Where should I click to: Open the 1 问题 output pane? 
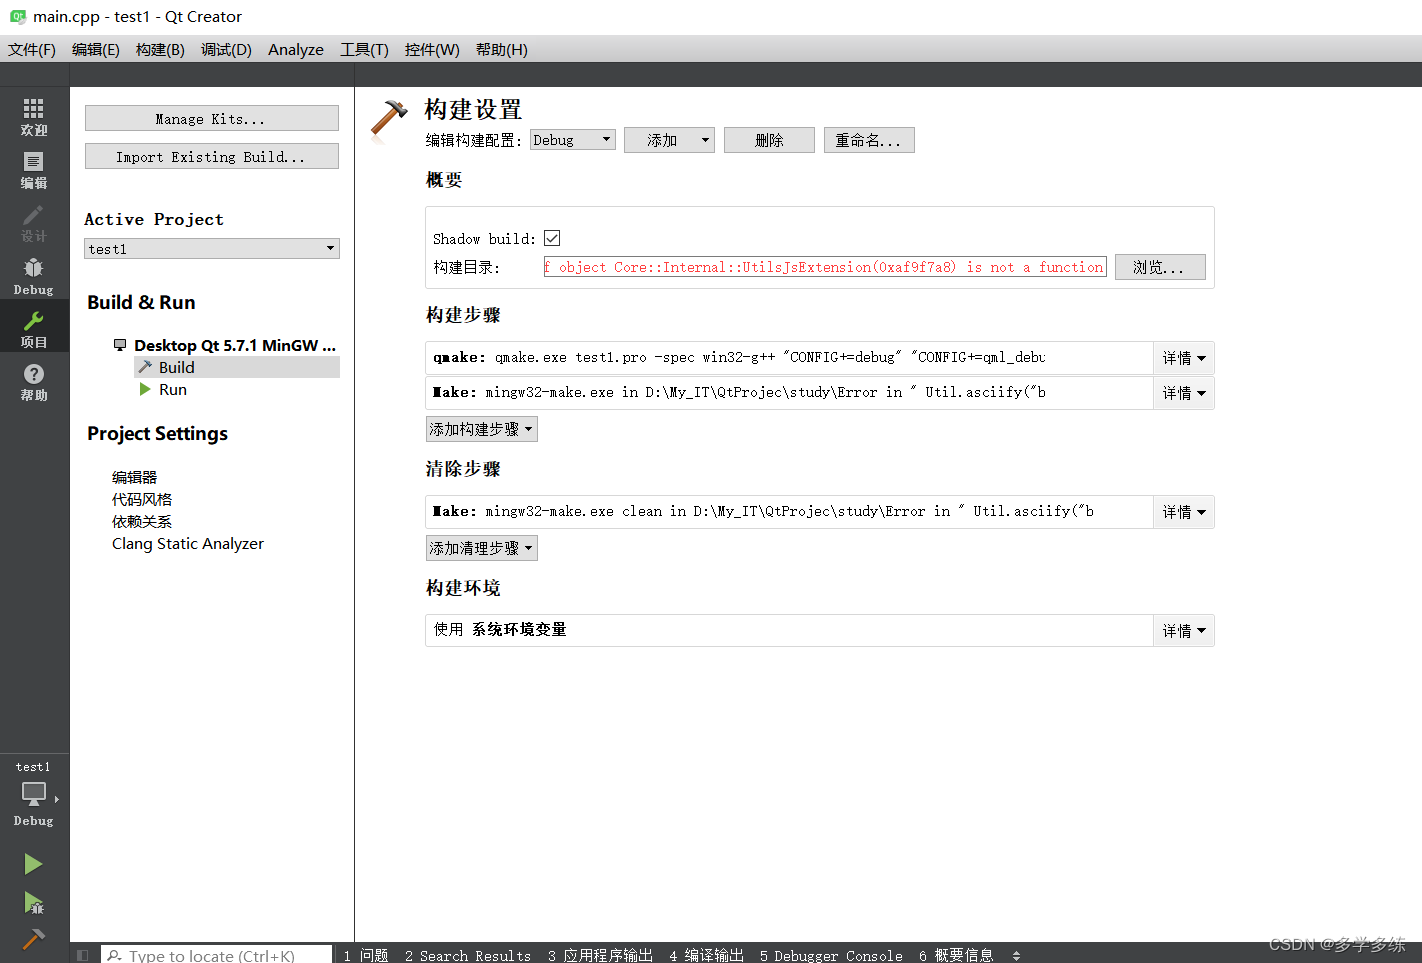tap(366, 955)
